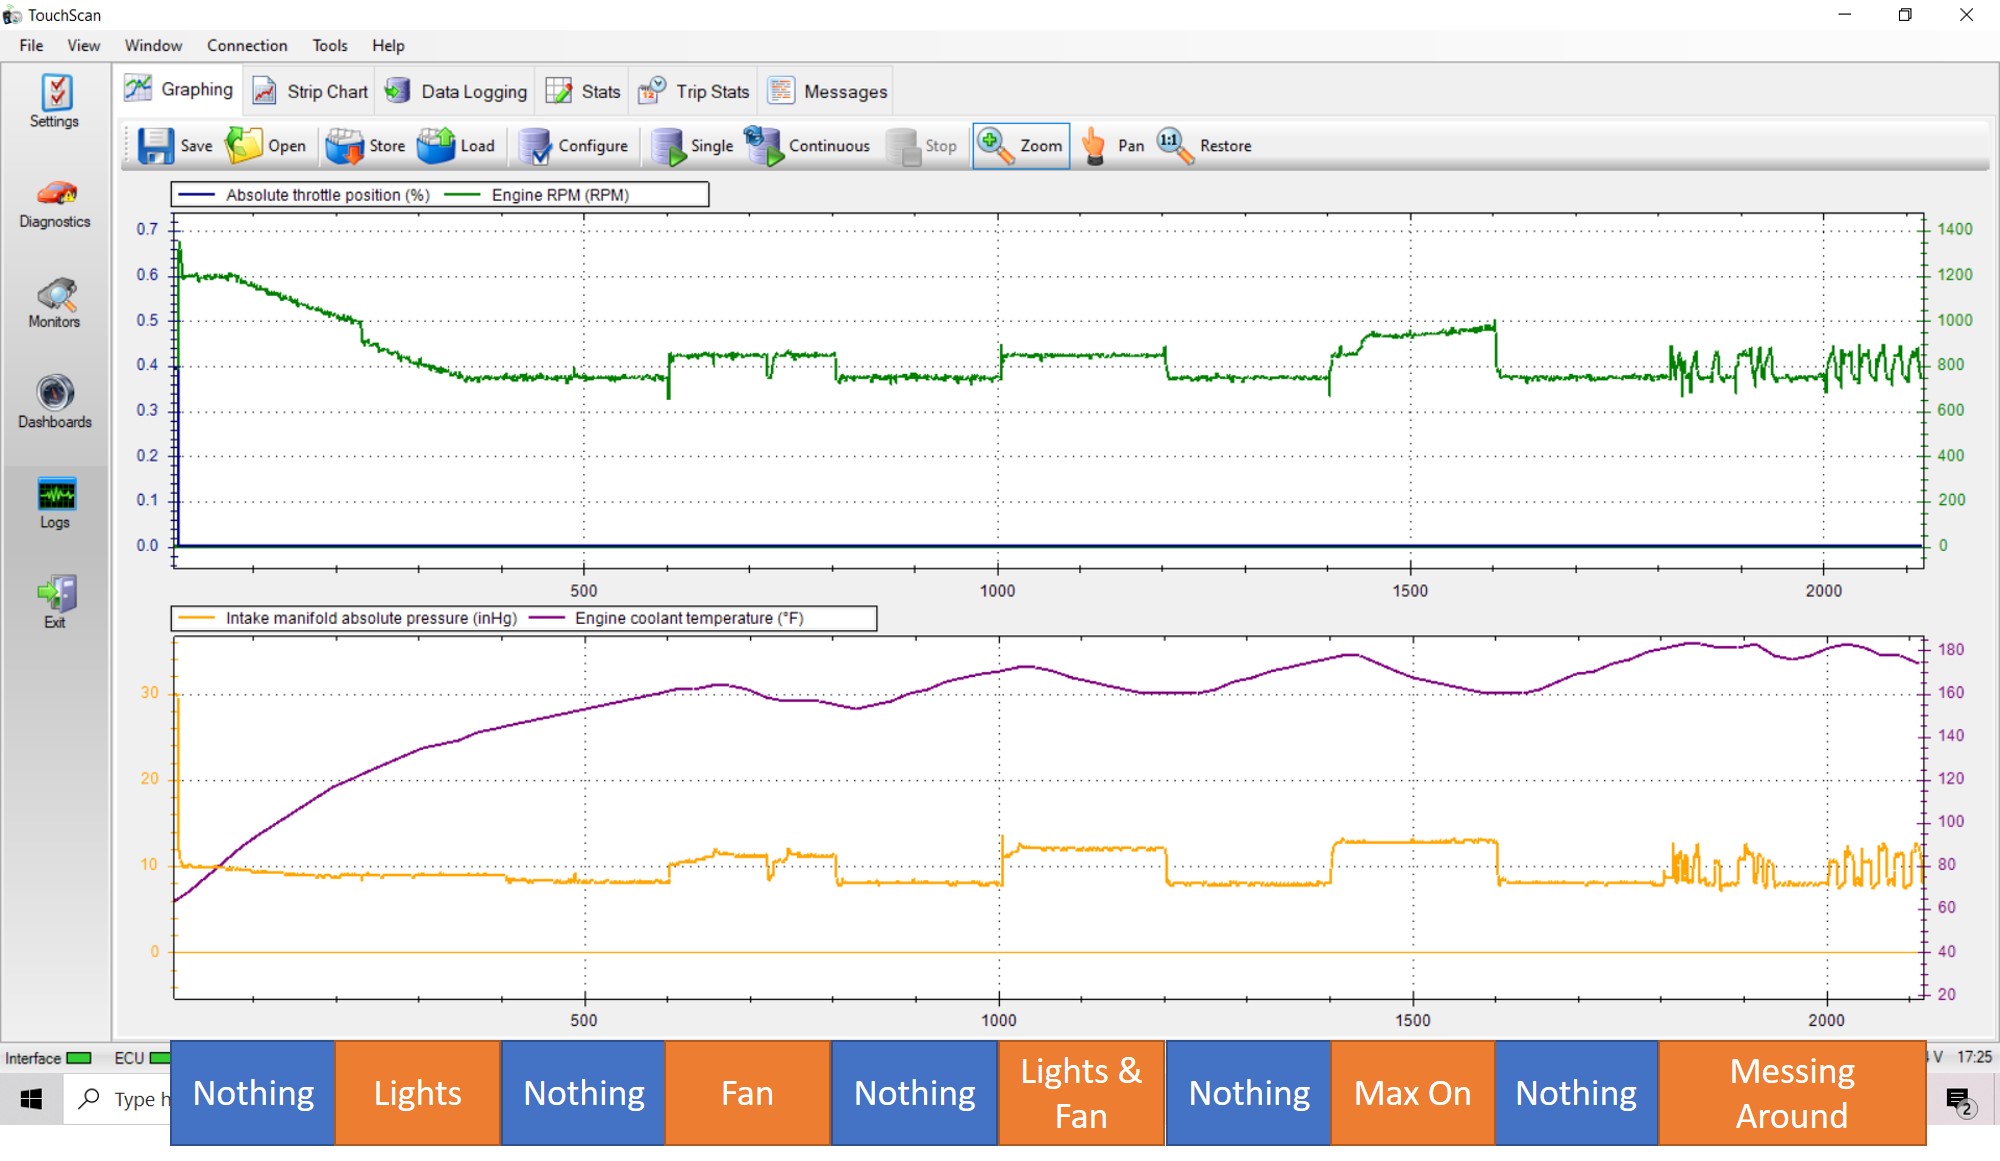The height and width of the screenshot is (1161, 2000).
Task: Click the taskbar search box
Action: point(118,1099)
